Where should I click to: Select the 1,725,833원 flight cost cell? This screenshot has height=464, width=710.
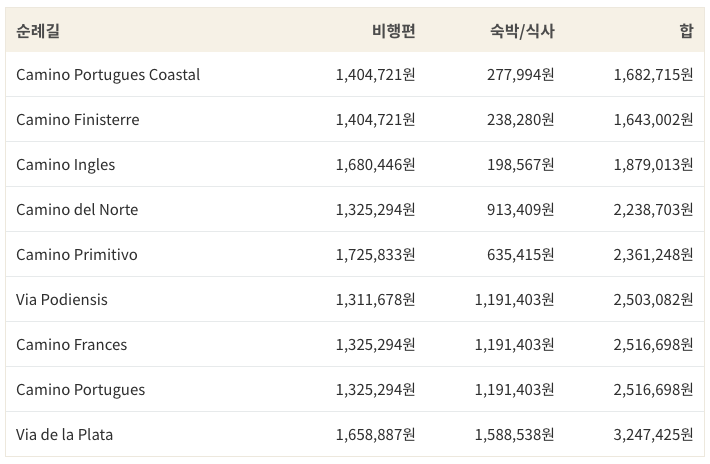(x=375, y=255)
